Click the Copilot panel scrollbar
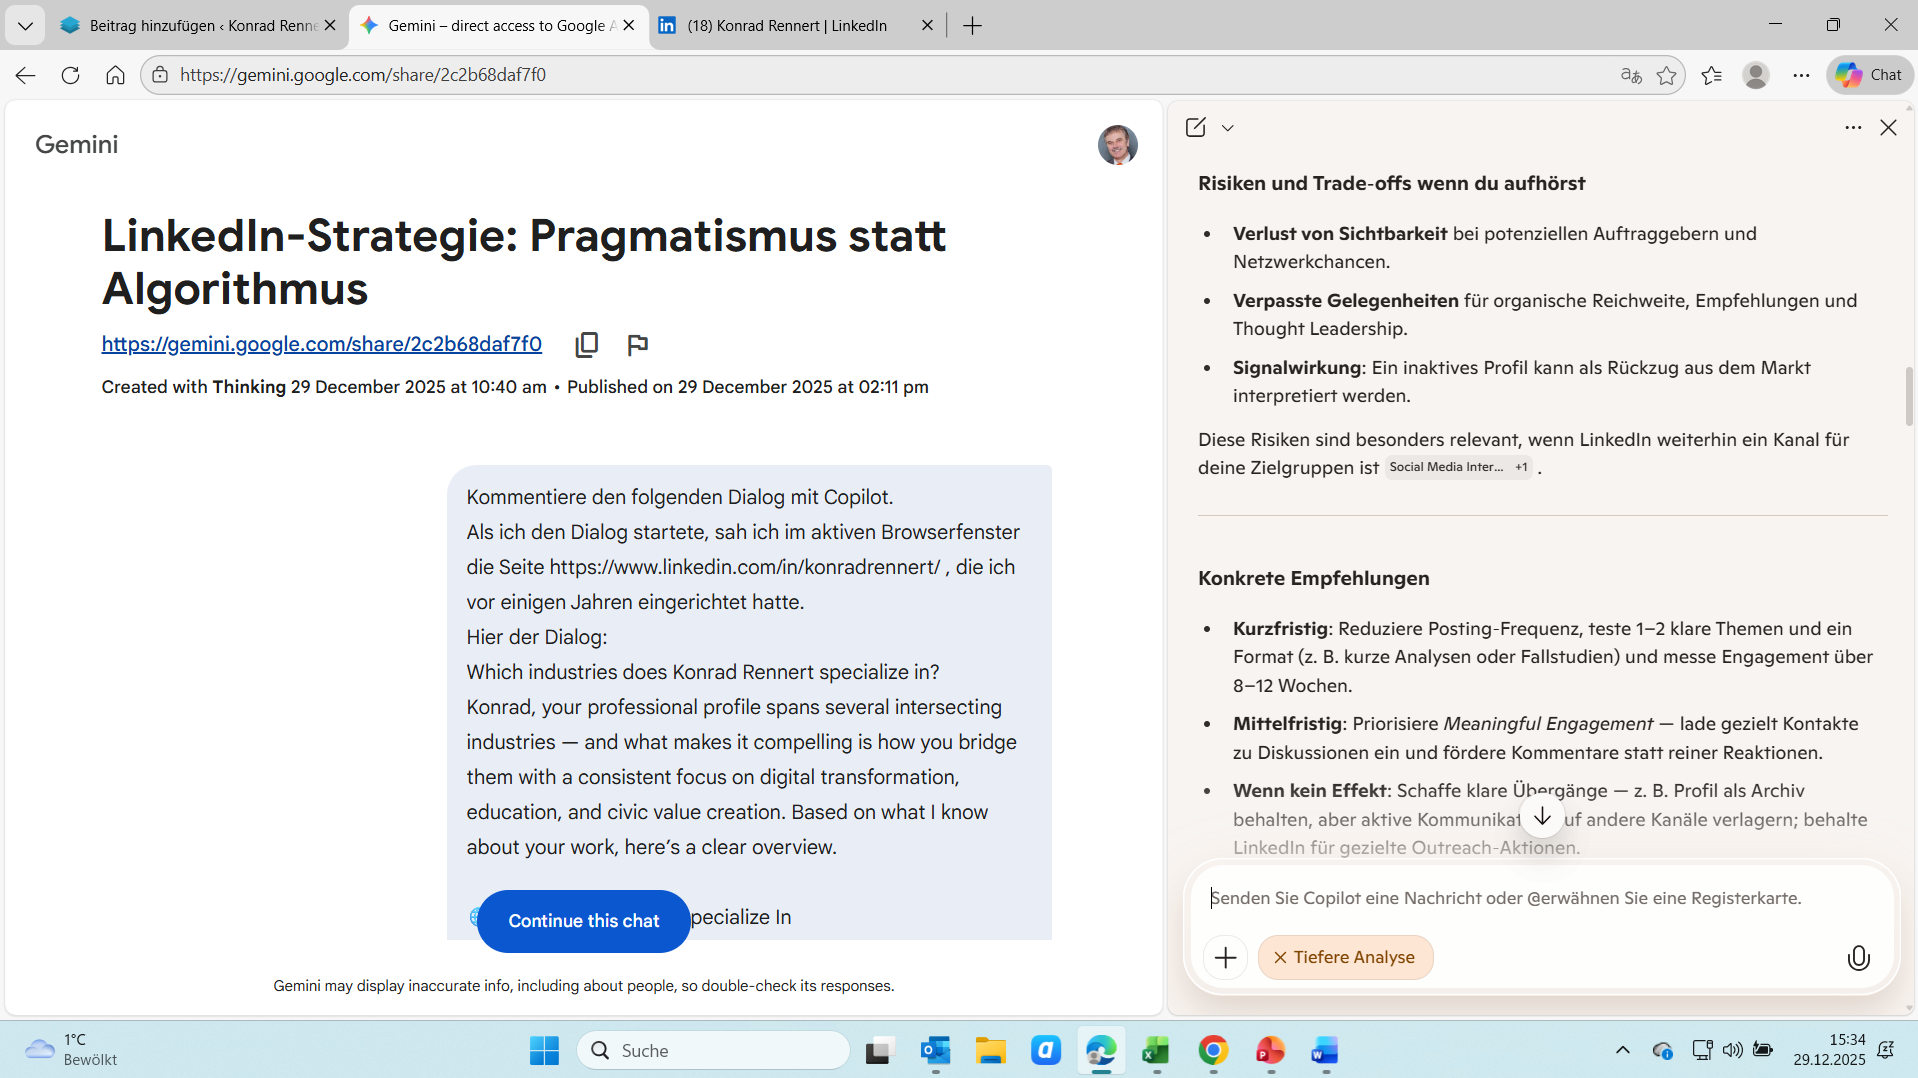 point(1908,396)
